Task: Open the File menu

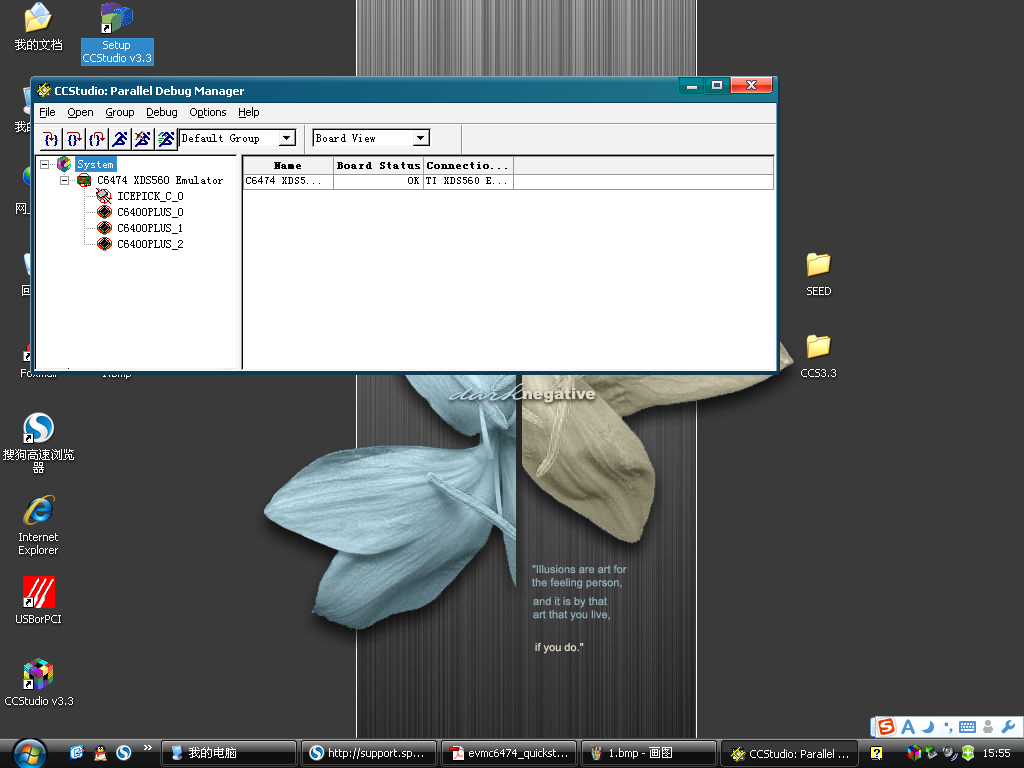Action: (x=47, y=112)
